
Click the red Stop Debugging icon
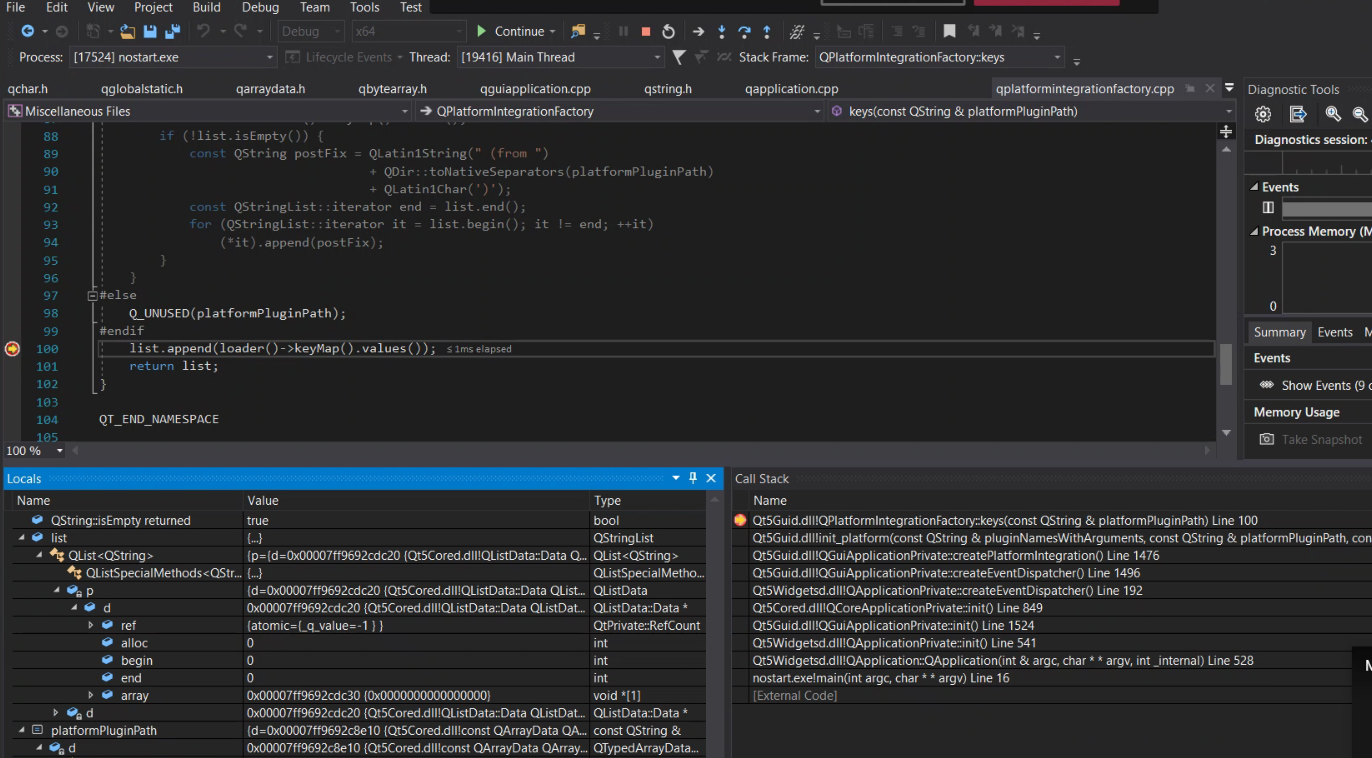(646, 32)
